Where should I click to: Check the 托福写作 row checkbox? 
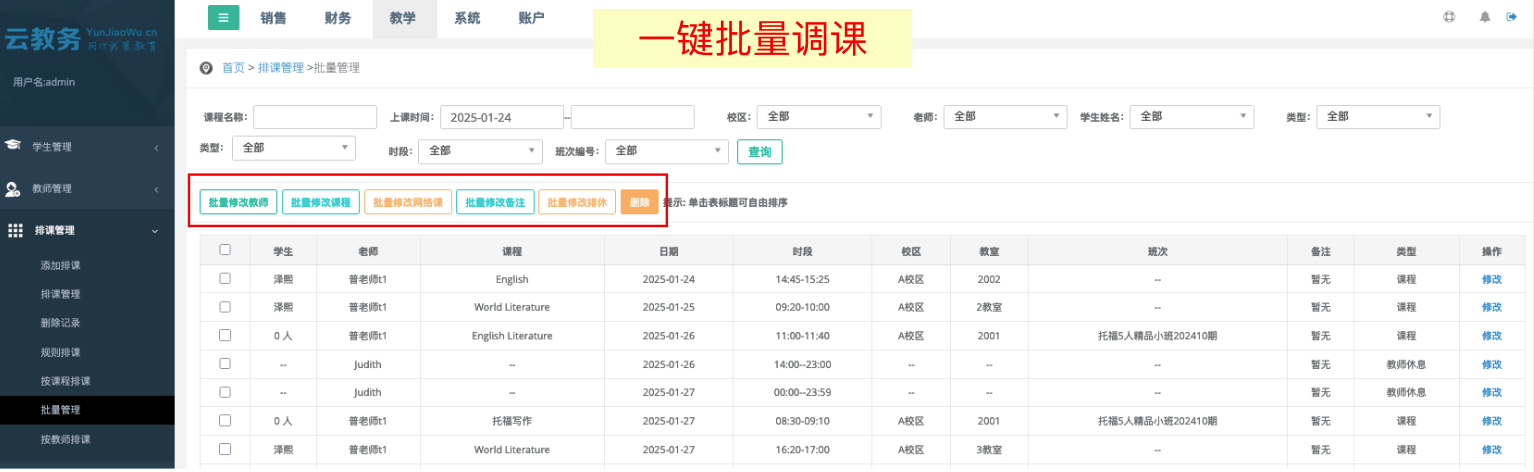225,421
